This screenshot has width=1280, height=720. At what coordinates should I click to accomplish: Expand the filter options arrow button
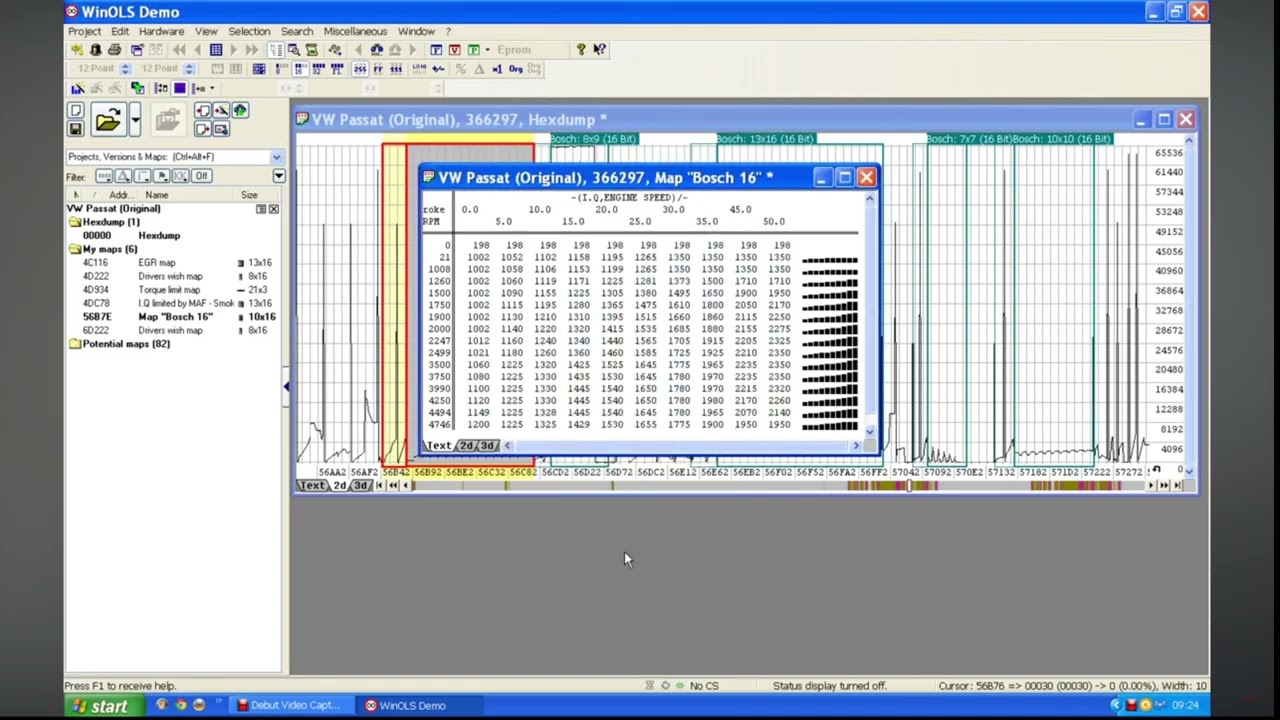pos(278,176)
